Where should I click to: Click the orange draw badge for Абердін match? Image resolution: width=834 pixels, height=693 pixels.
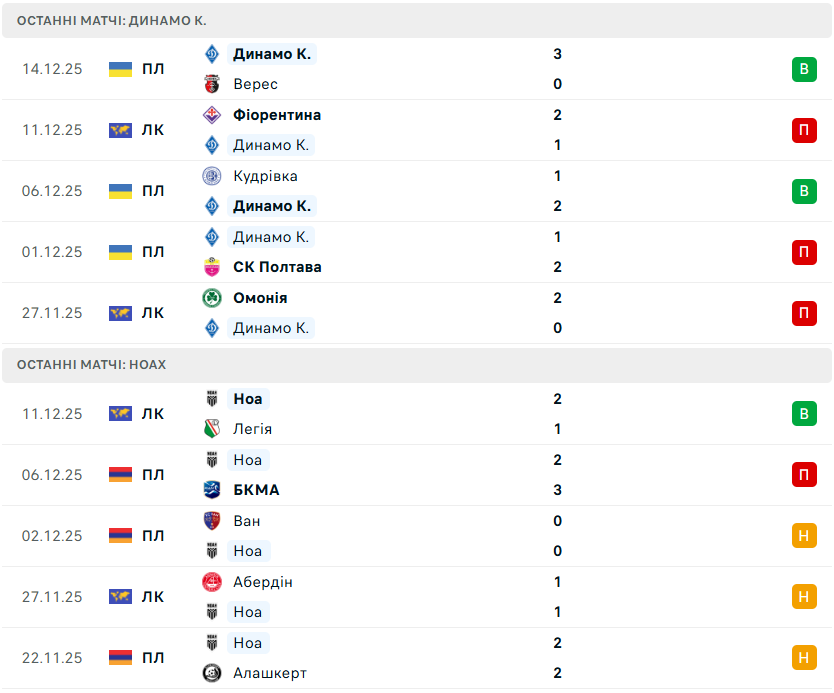(804, 597)
